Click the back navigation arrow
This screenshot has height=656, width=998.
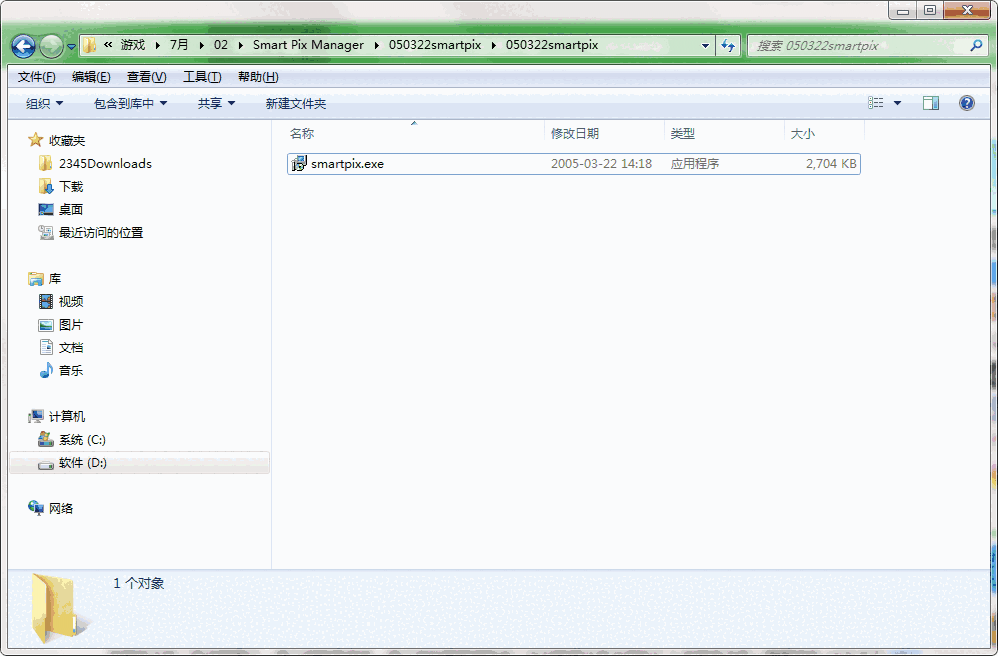pos(22,45)
